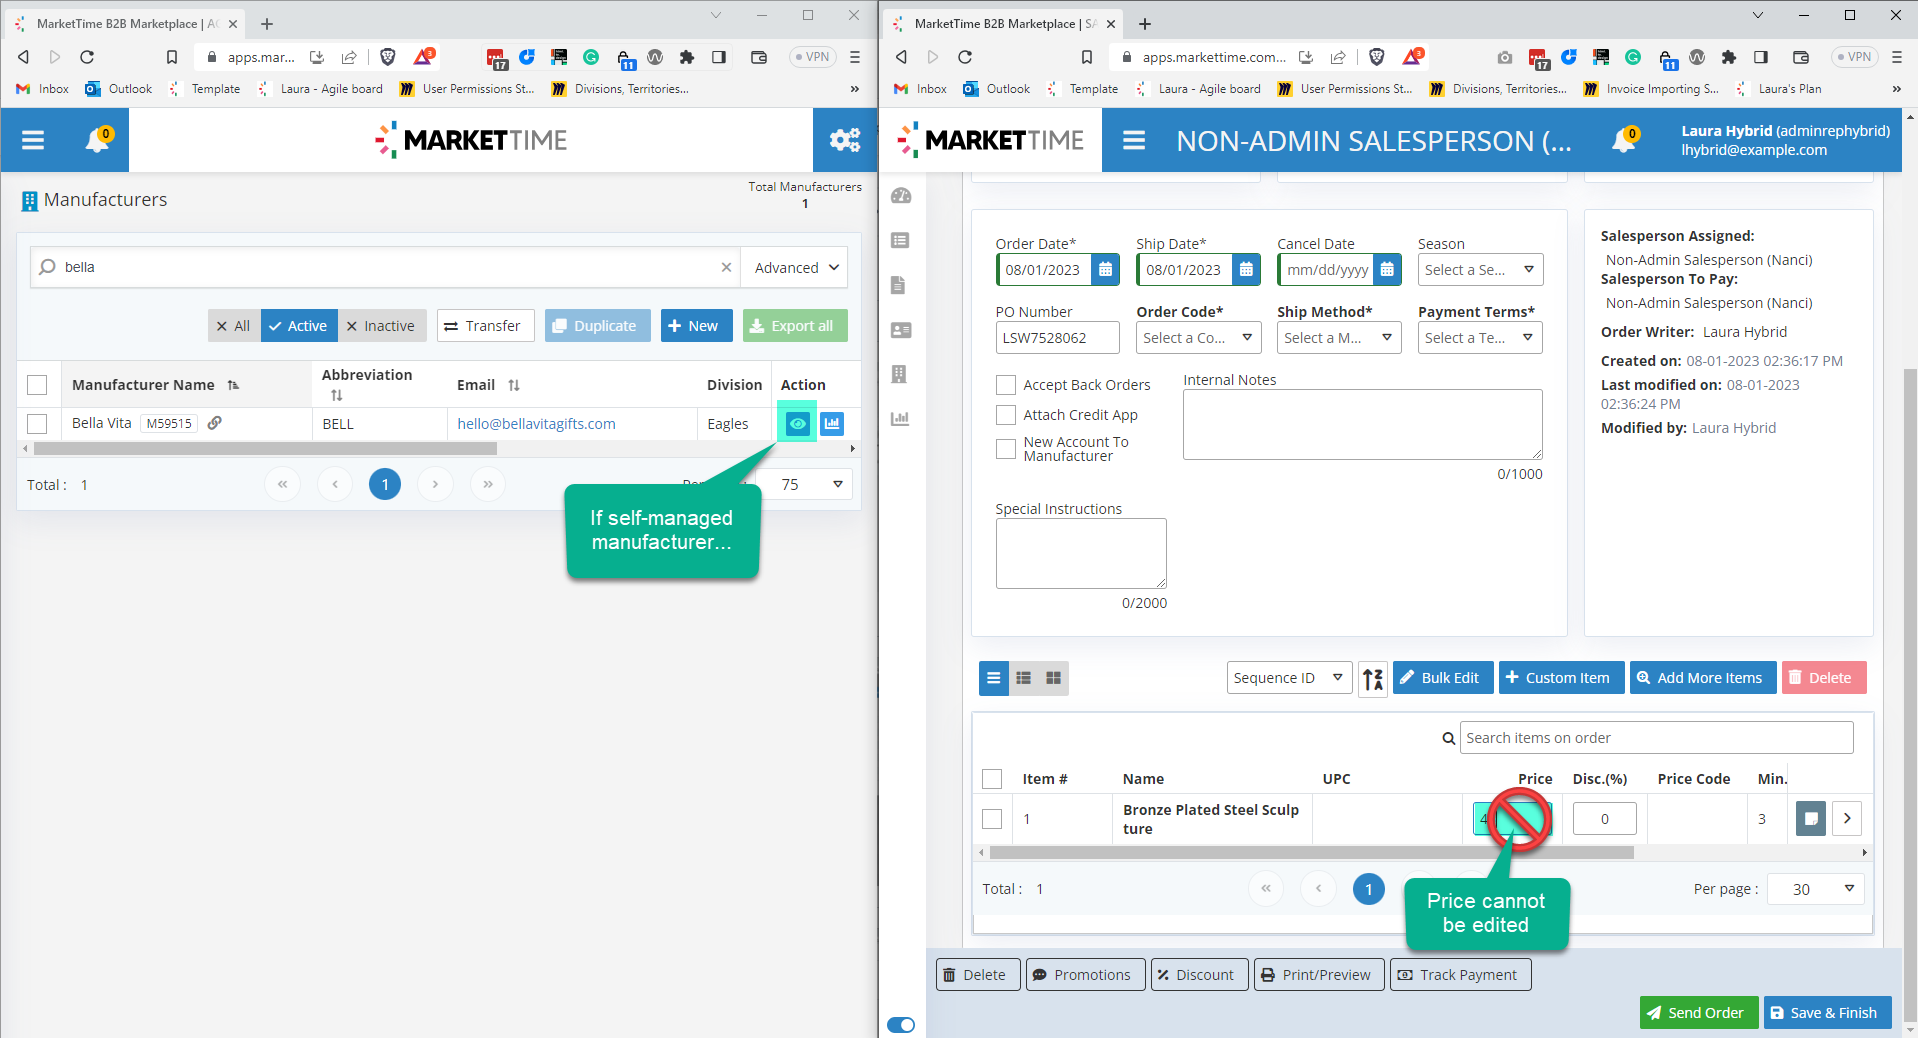This screenshot has width=1918, height=1038.
Task: Open notifications bell in right window
Action: pos(1625,140)
